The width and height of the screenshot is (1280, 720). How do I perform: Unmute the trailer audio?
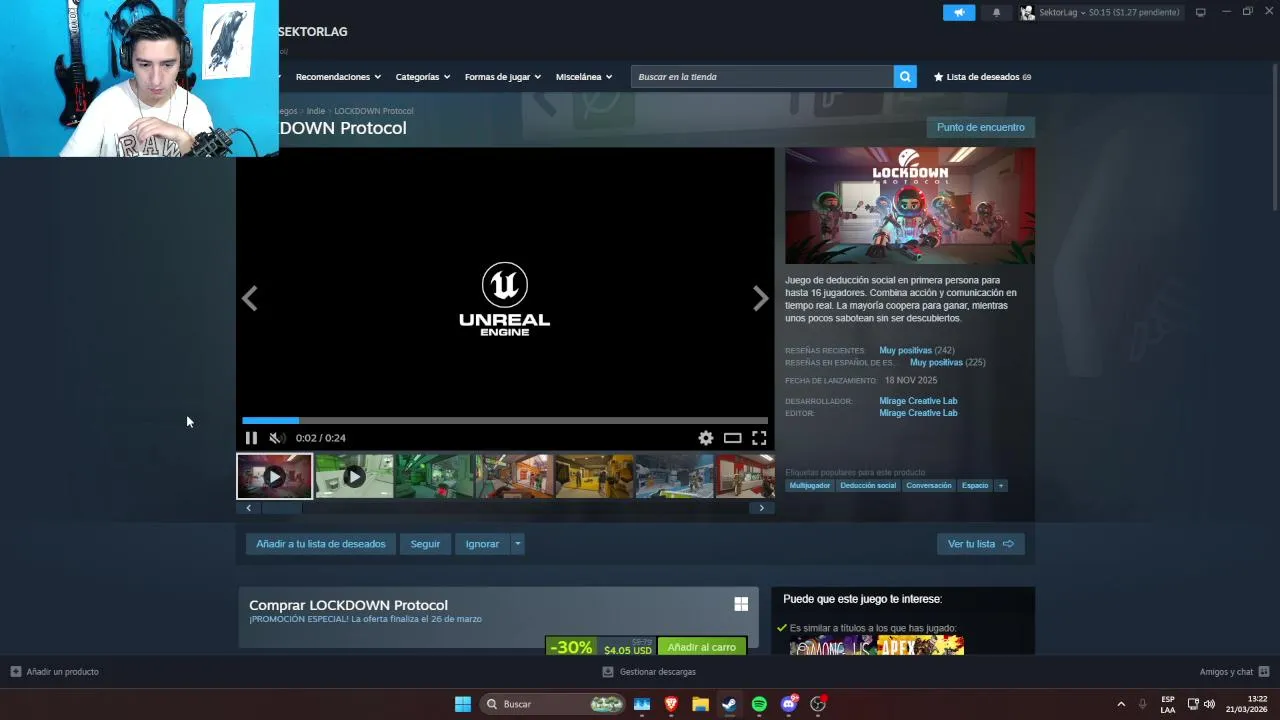[277, 438]
